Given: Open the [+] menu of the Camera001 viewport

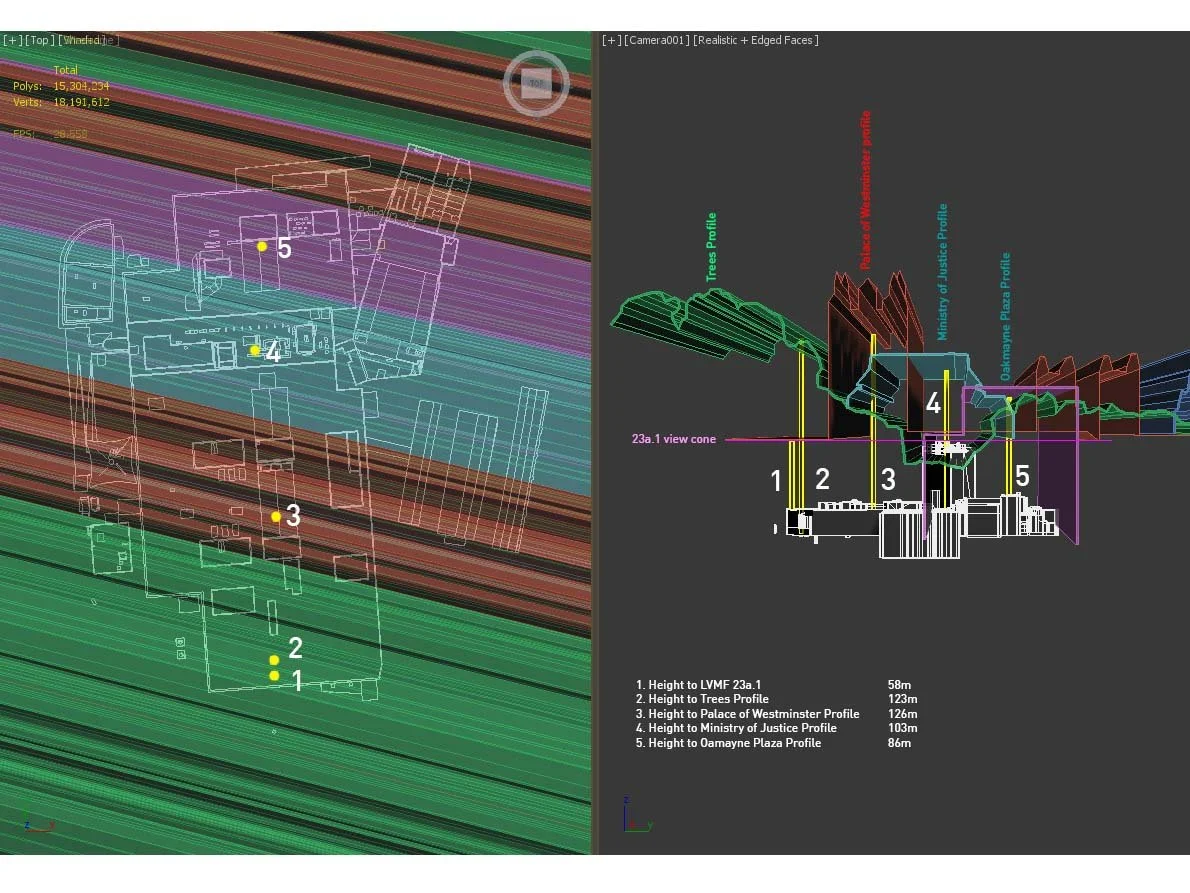Looking at the screenshot, I should tap(612, 40).
